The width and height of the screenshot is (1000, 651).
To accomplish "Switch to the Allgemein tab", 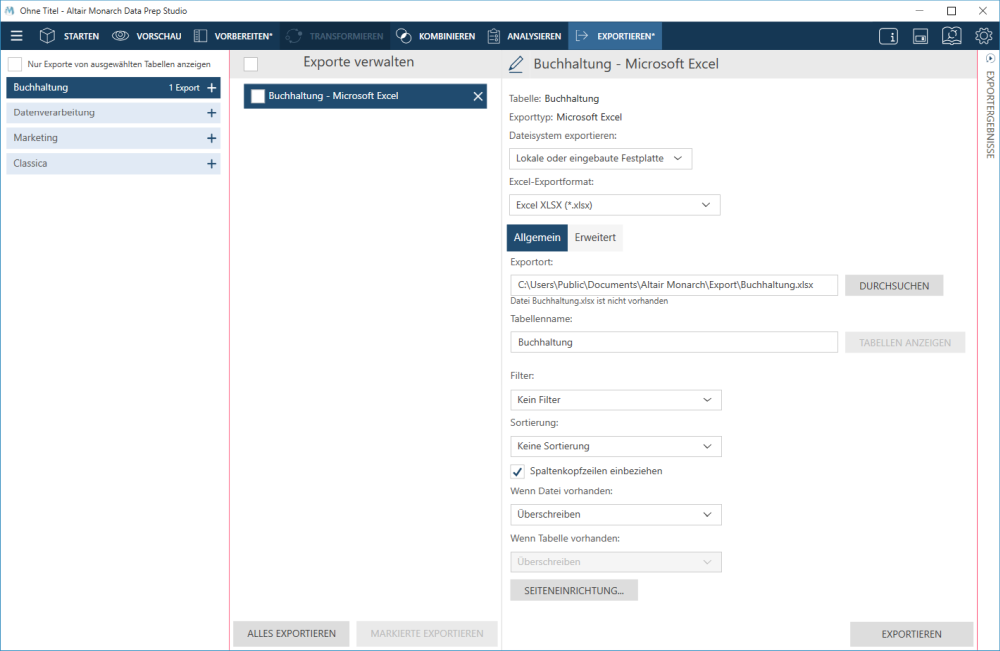I will coord(537,237).
